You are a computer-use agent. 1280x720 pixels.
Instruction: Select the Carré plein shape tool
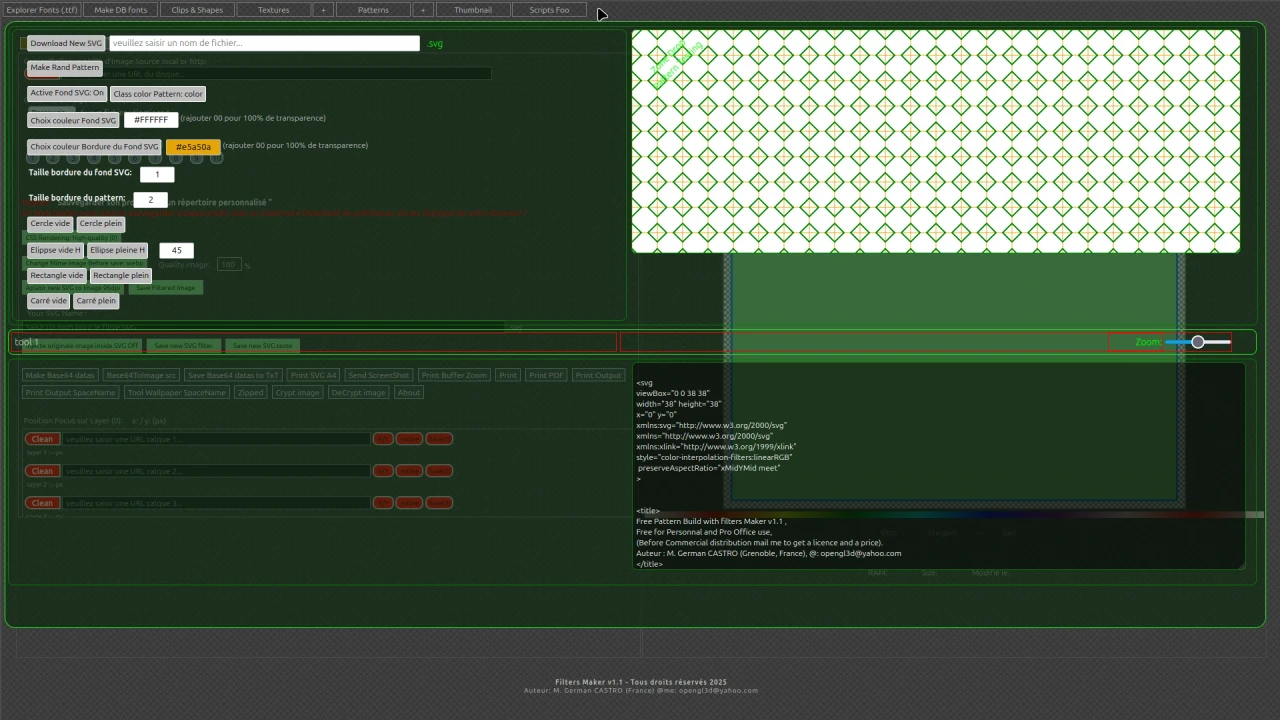[x=95, y=300]
